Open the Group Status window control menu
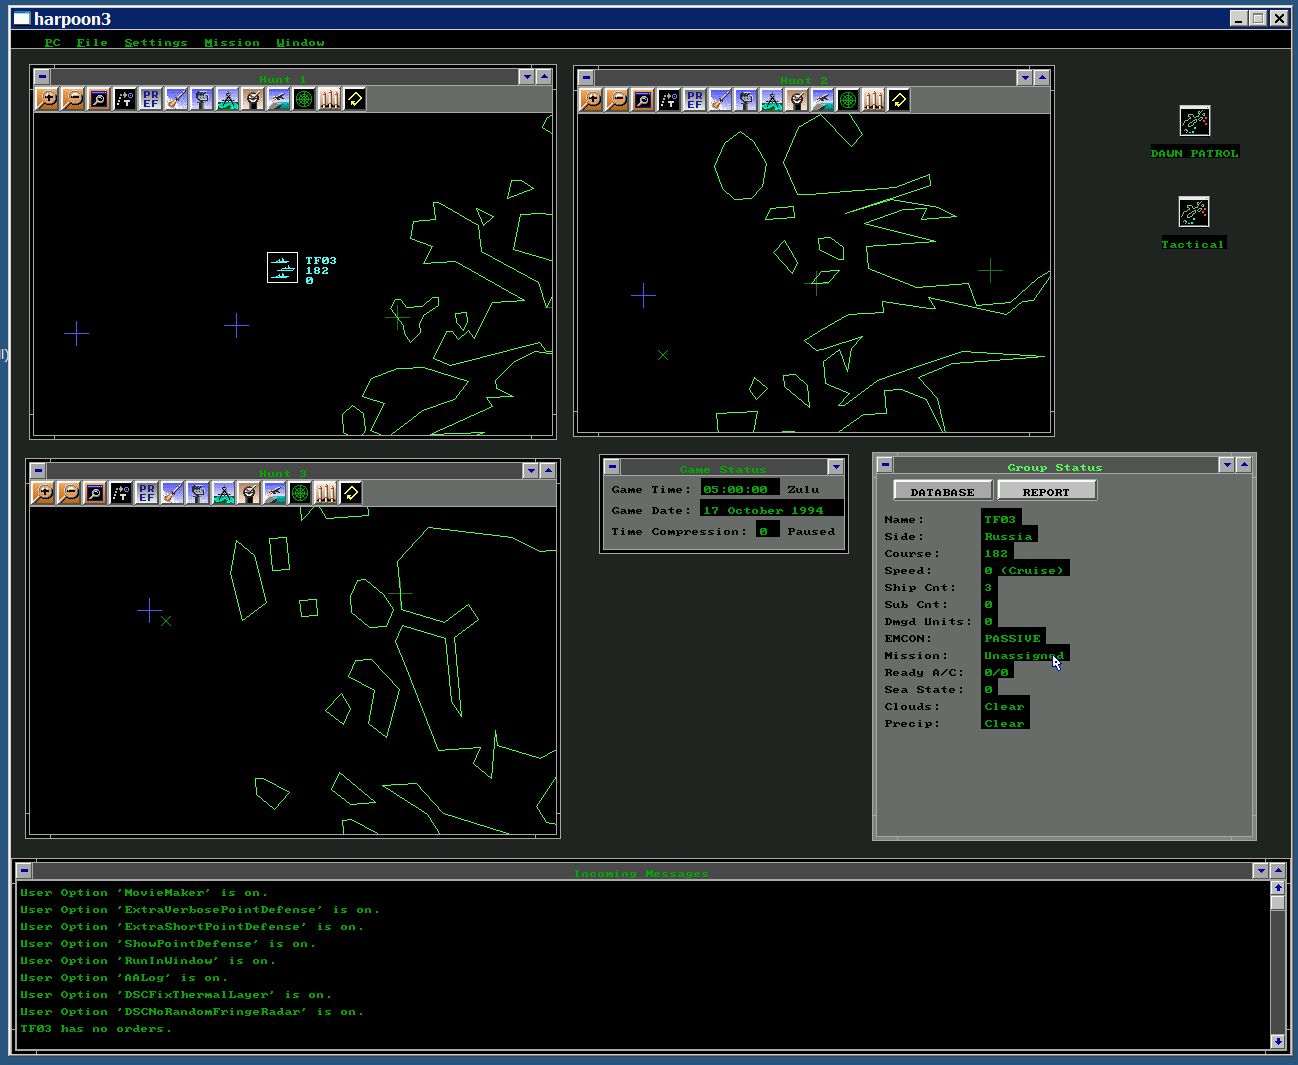 [x=885, y=465]
